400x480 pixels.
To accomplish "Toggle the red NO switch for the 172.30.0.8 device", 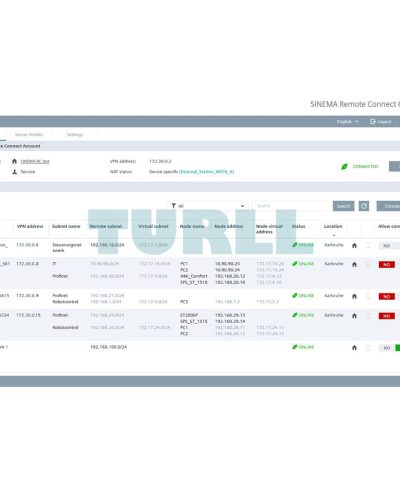I will [x=387, y=265].
